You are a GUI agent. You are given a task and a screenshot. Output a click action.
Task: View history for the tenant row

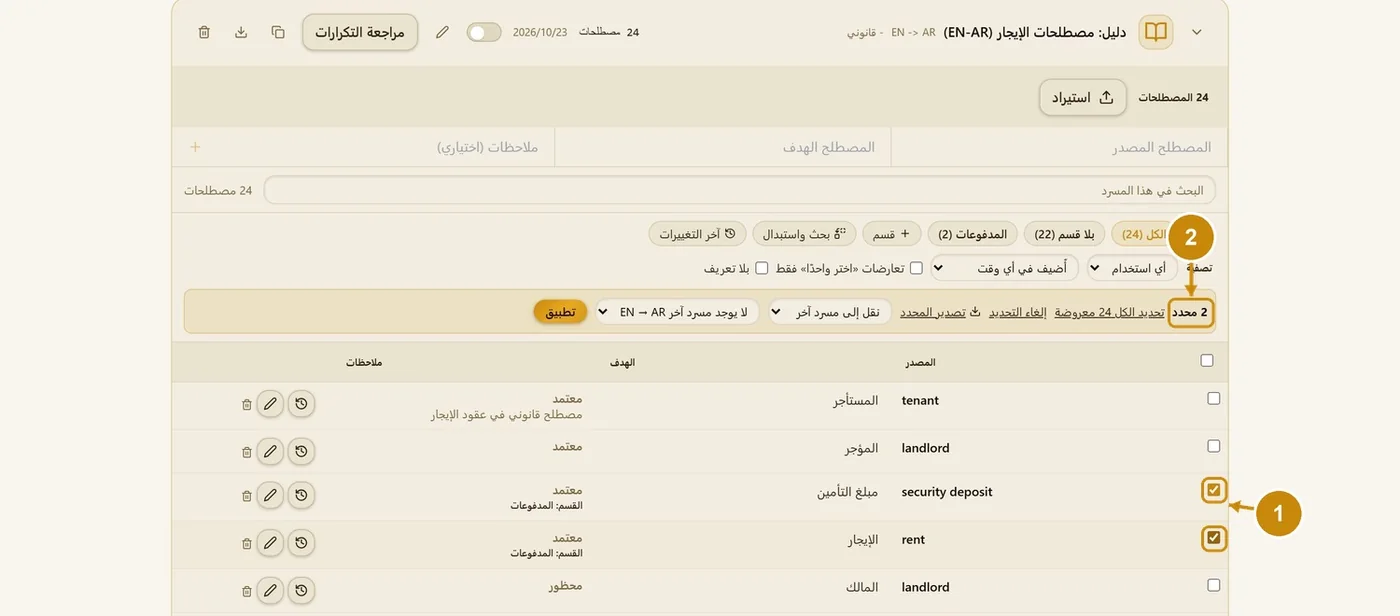[x=301, y=404]
